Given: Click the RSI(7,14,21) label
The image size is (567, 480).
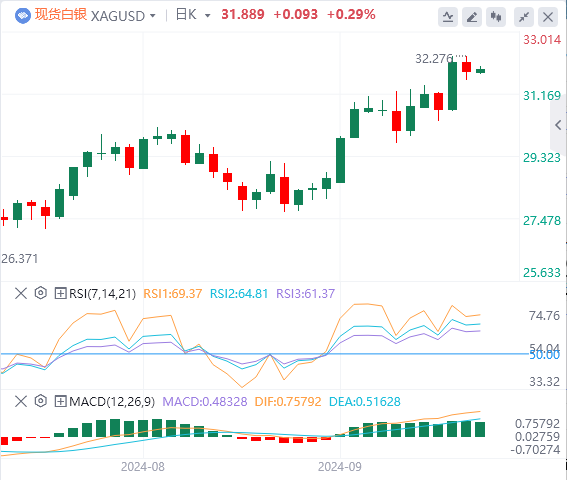Looking at the screenshot, I should coord(102,293).
